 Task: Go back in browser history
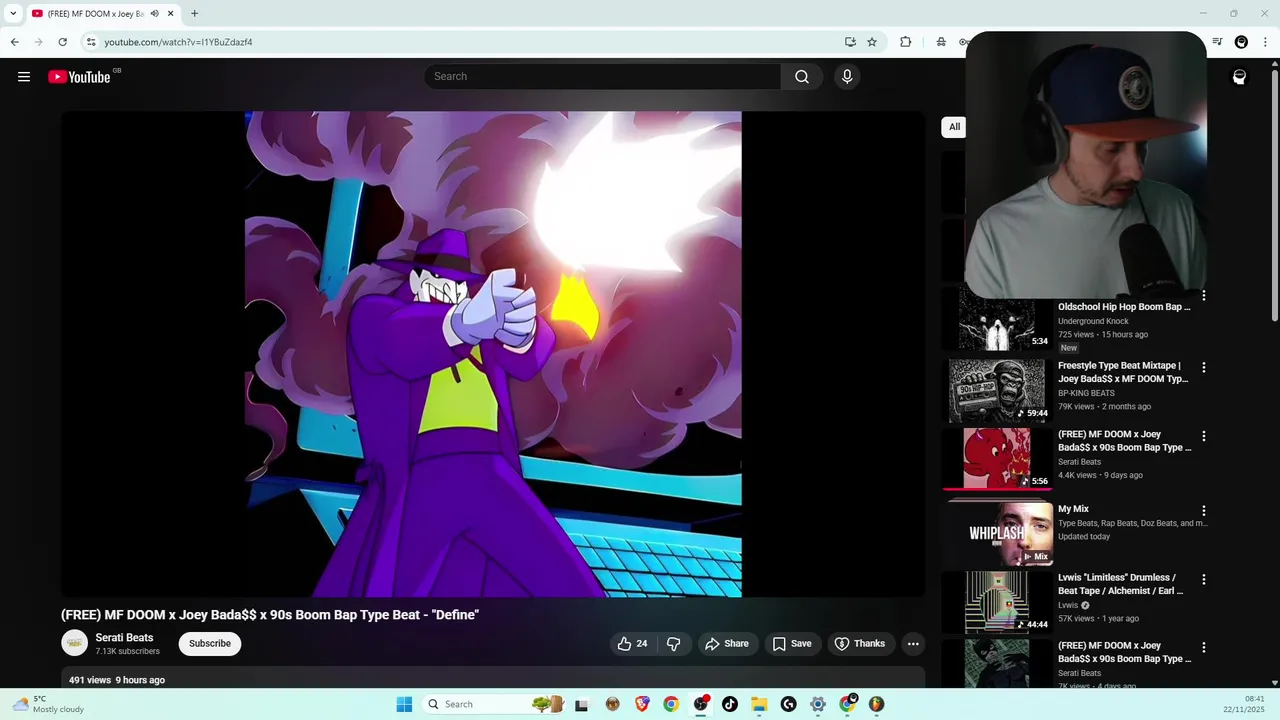tap(14, 42)
